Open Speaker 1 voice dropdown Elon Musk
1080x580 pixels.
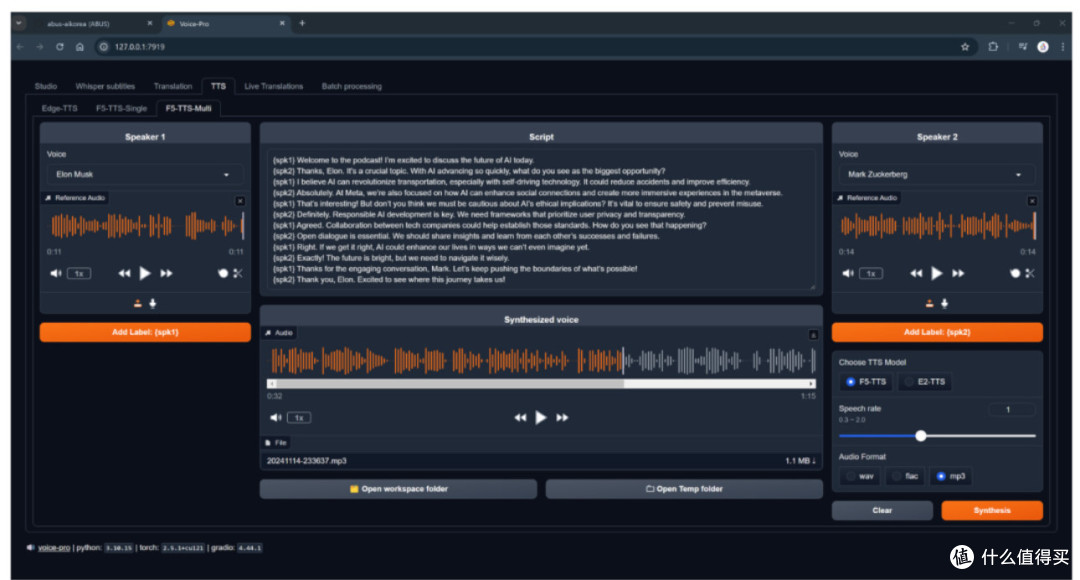click(x=145, y=174)
